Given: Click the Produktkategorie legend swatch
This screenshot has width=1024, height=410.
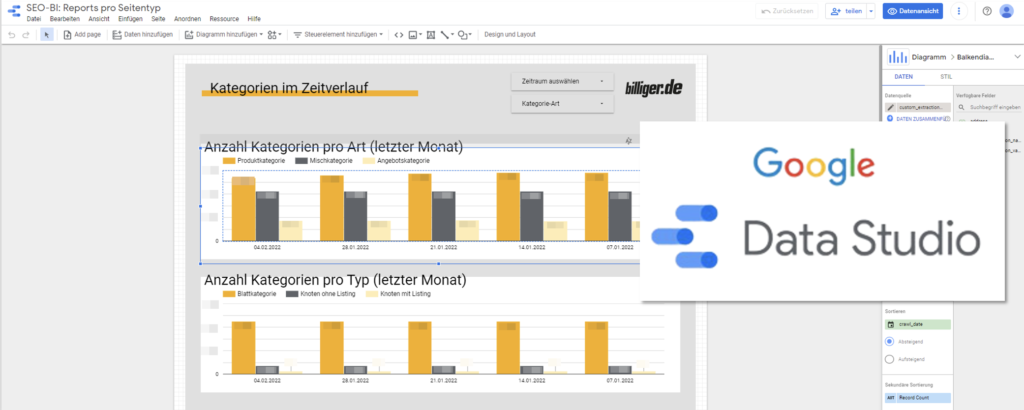Looking at the screenshot, I should [x=229, y=161].
